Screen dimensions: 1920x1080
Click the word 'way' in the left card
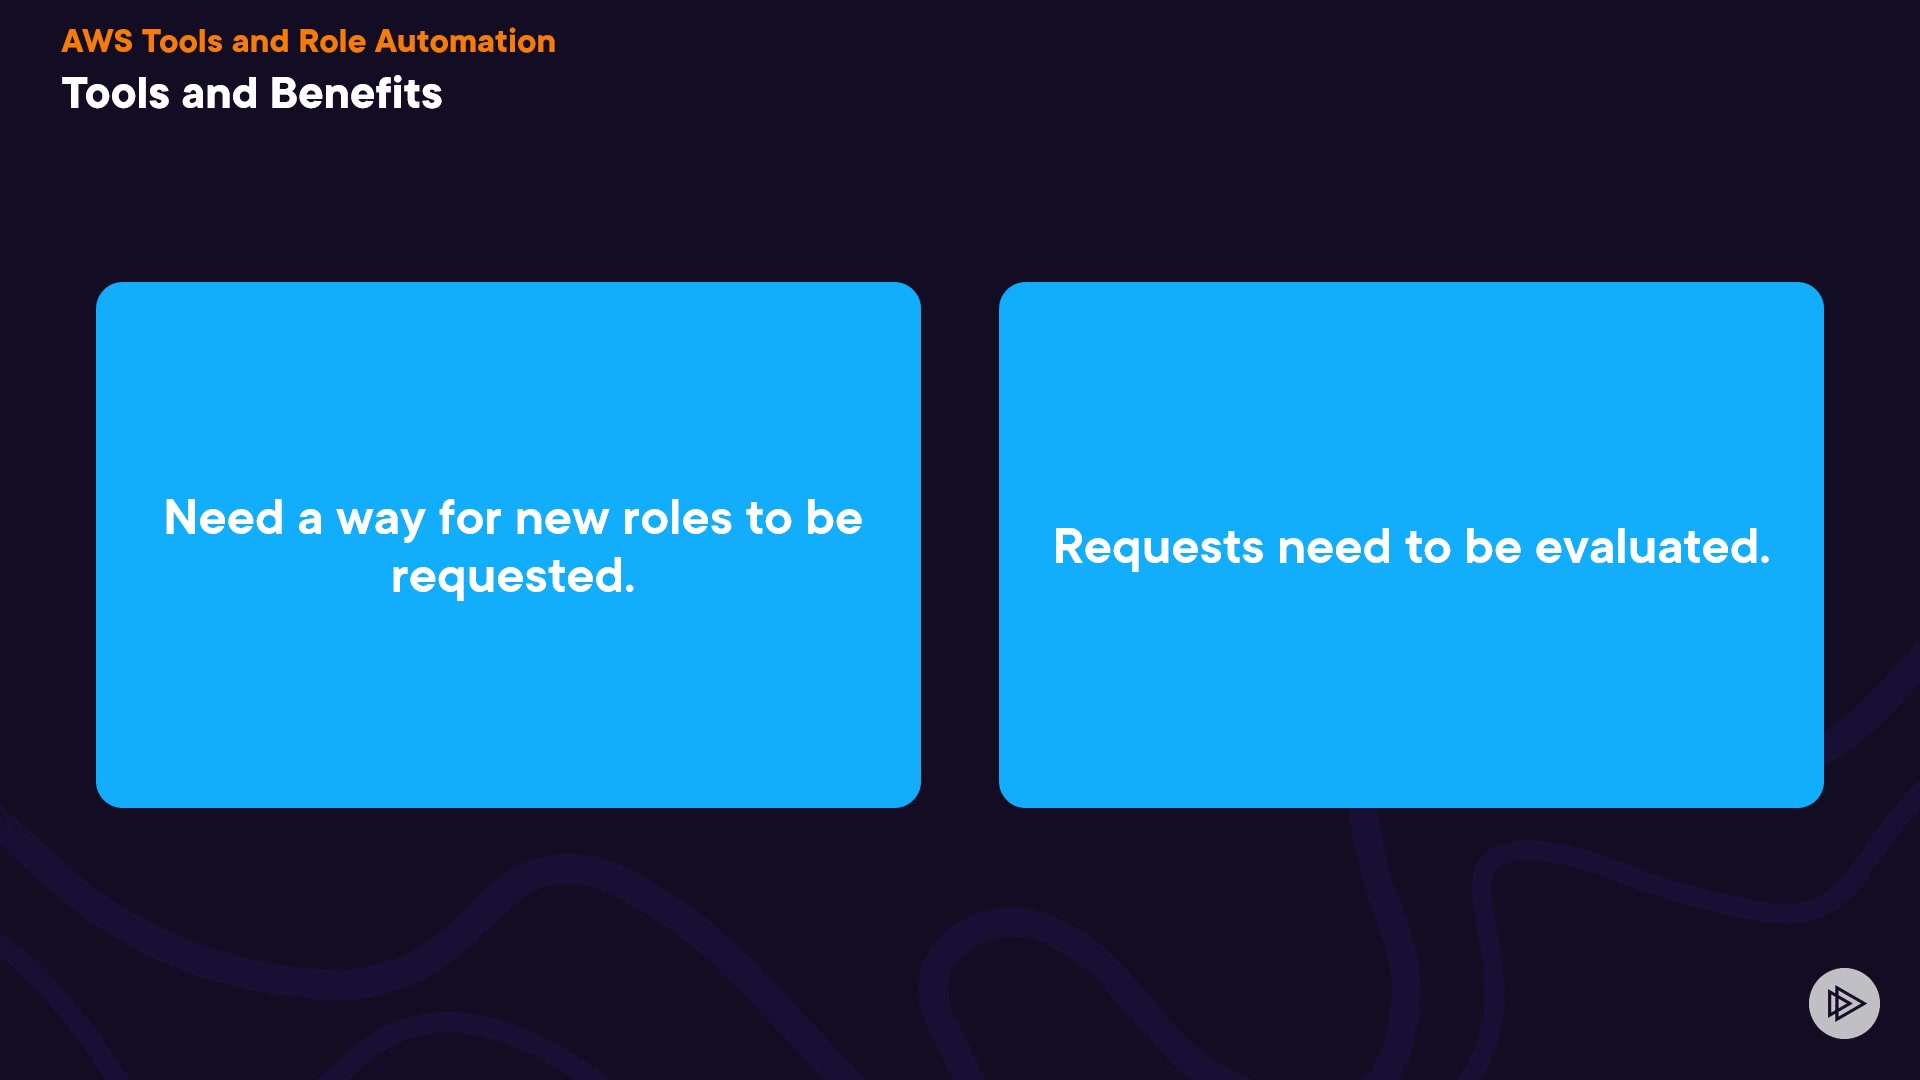pos(380,520)
